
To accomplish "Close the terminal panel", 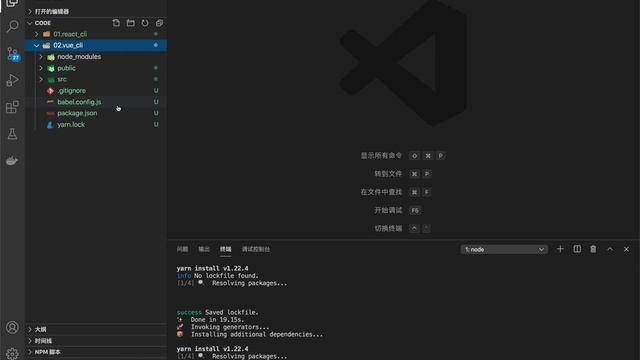I will pos(626,249).
